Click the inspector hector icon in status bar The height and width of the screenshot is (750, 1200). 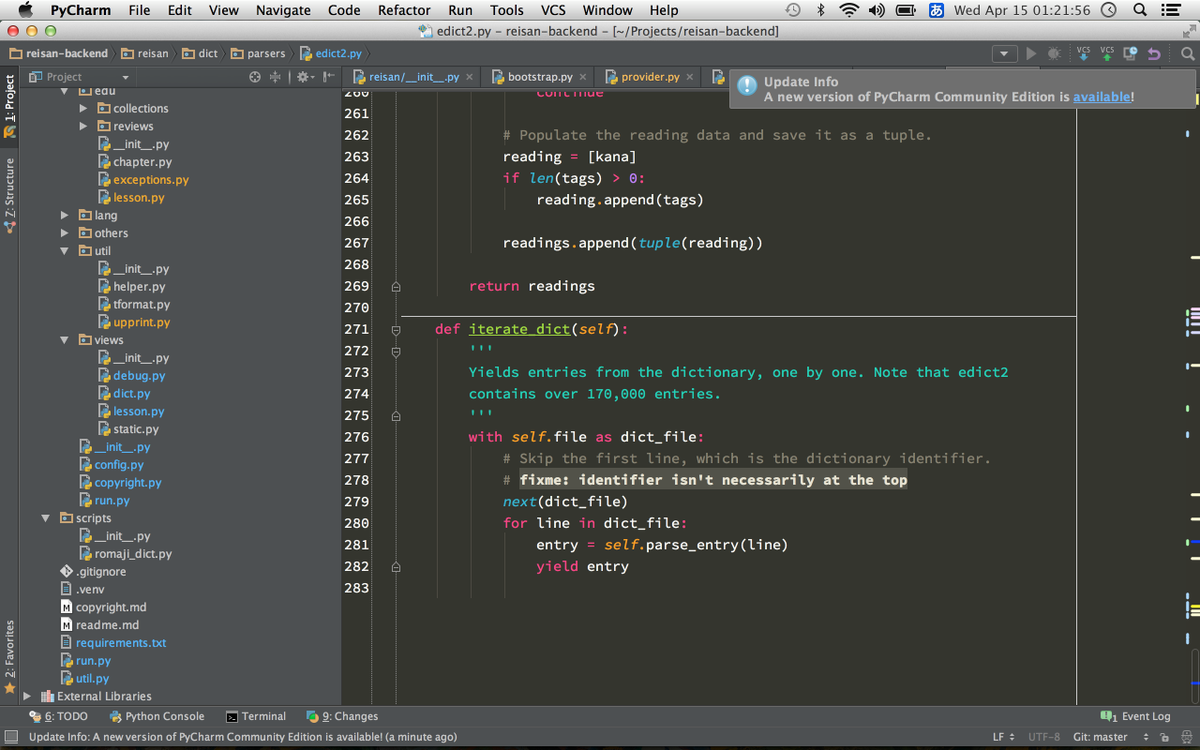tap(1185, 737)
